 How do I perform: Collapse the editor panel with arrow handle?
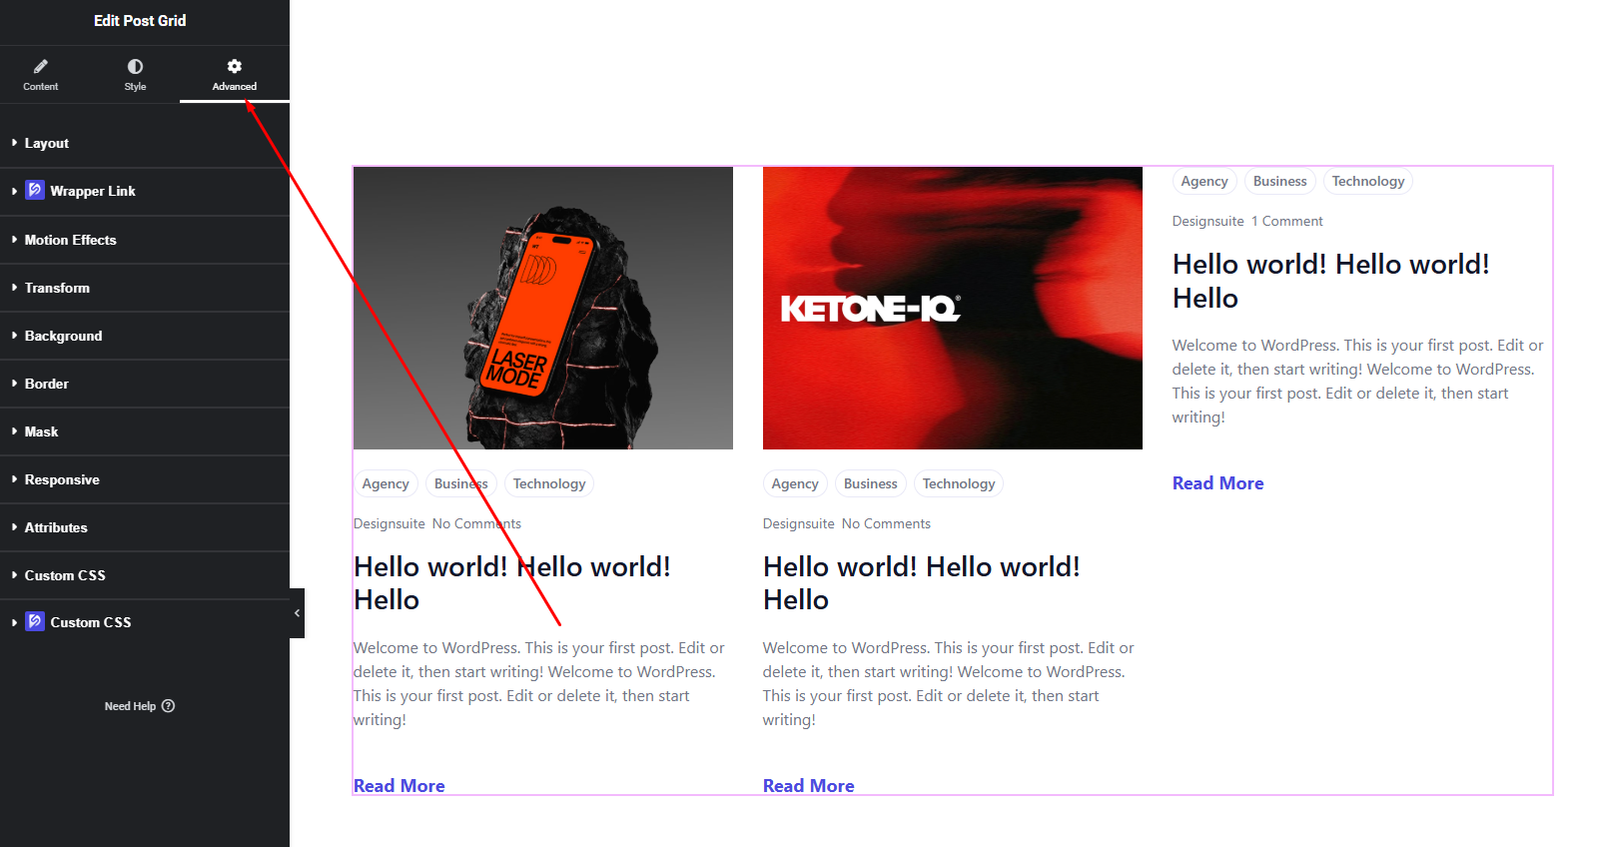pos(297,613)
